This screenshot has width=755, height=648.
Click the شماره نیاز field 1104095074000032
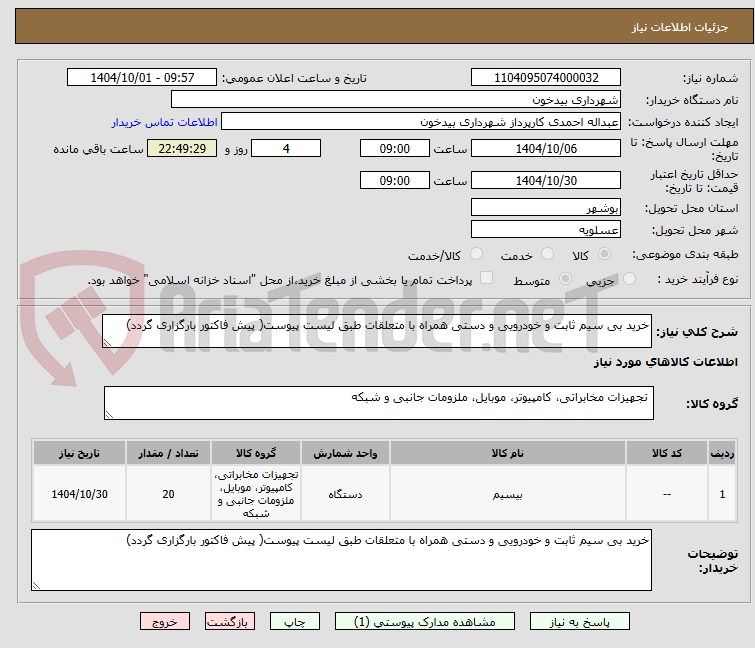[546, 78]
